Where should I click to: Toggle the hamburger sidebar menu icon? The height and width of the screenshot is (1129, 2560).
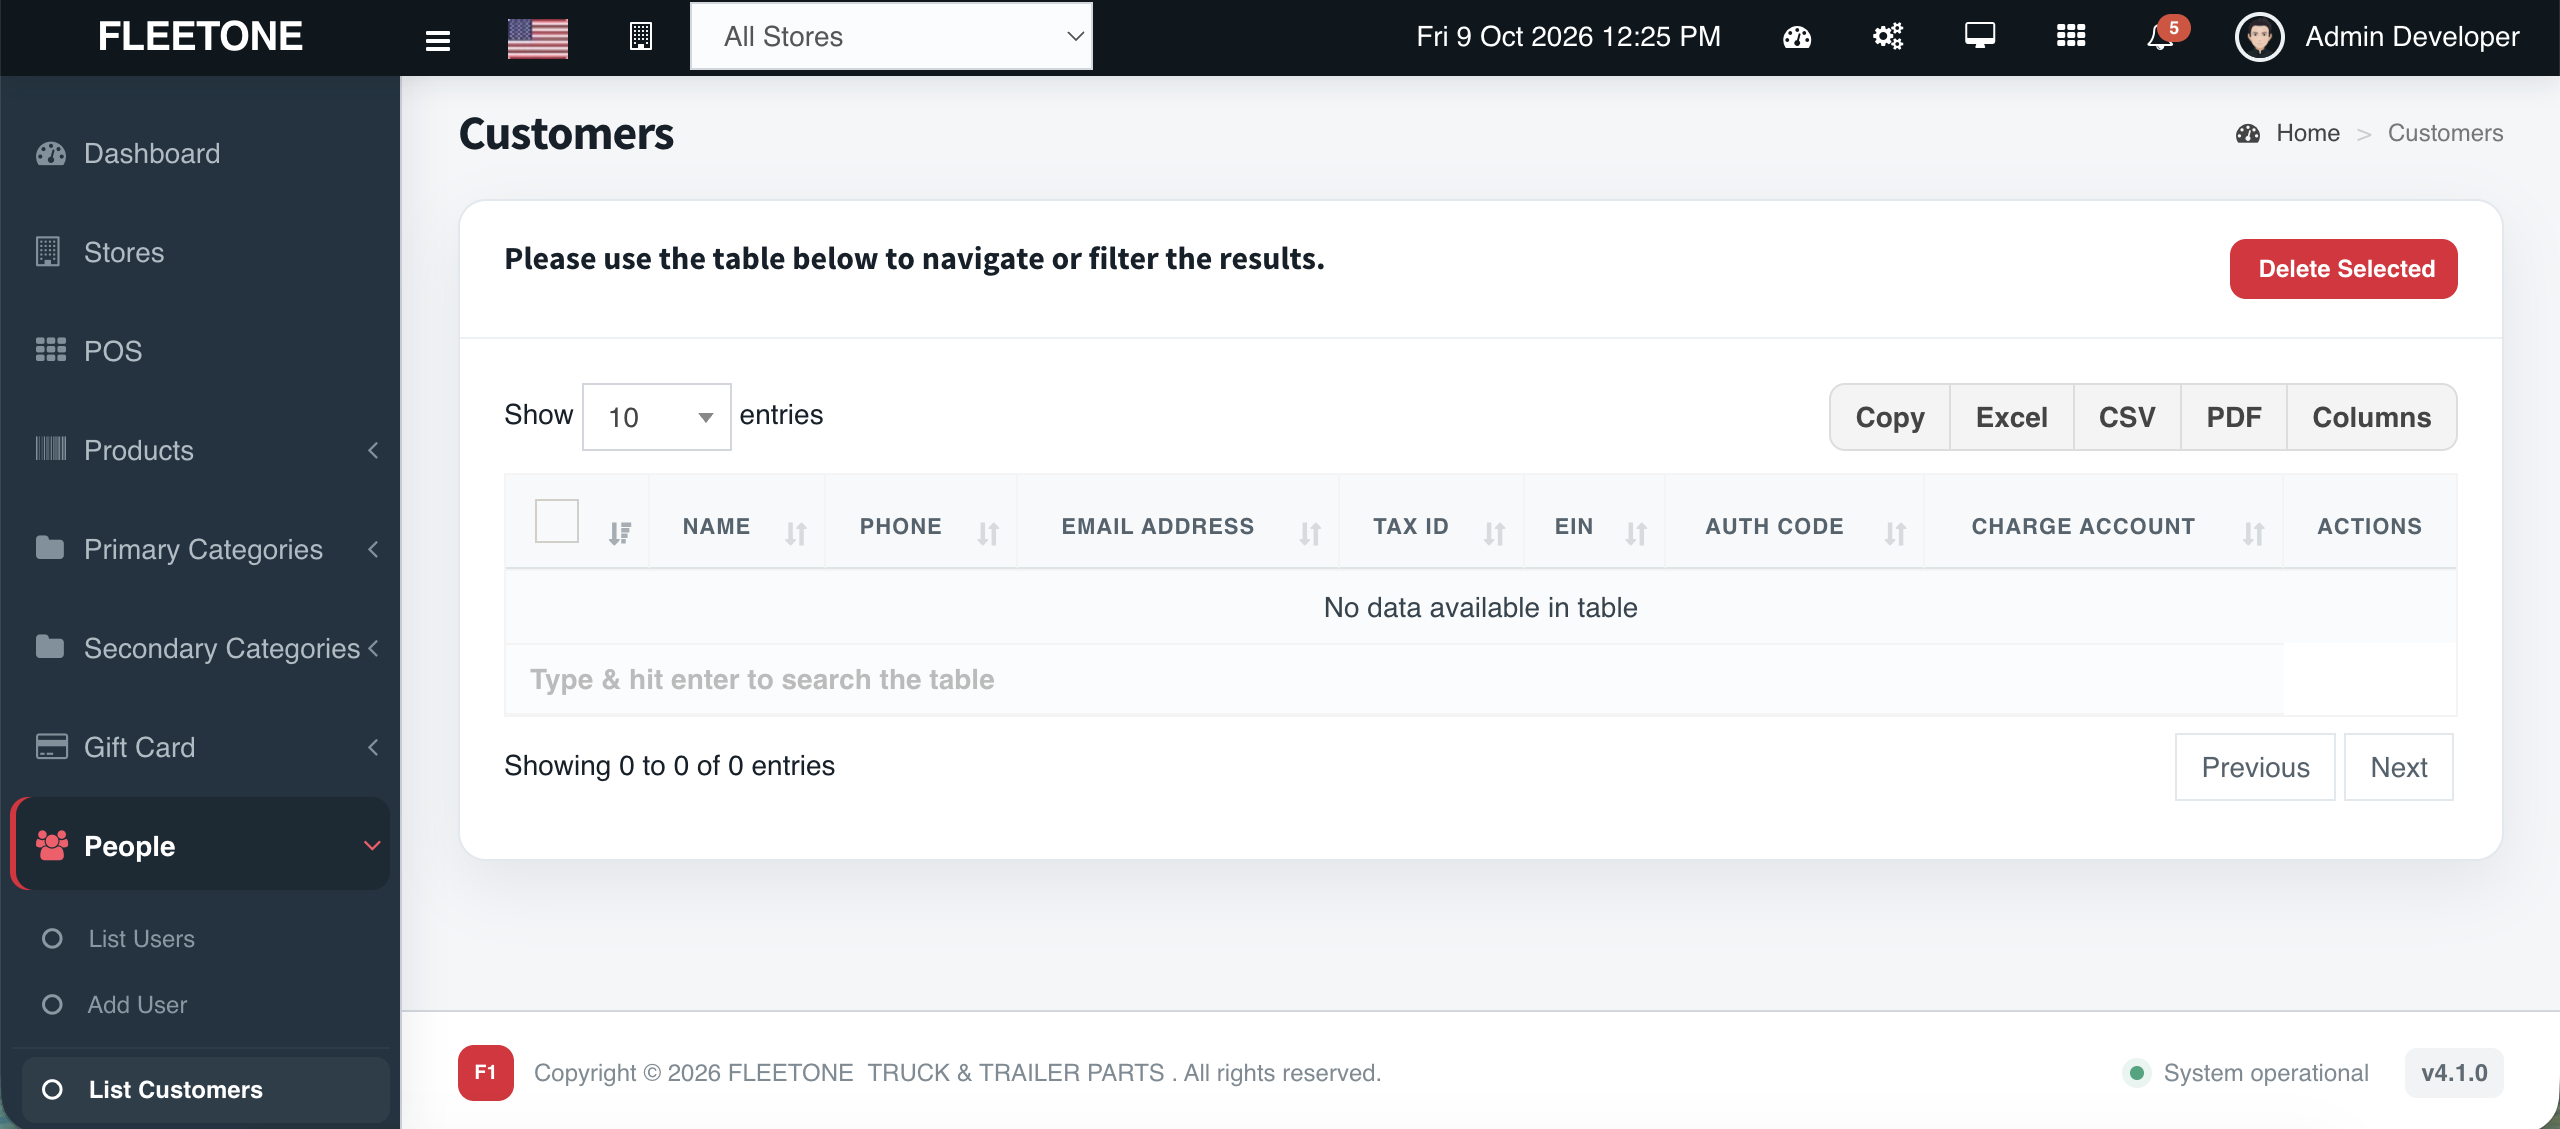(437, 40)
